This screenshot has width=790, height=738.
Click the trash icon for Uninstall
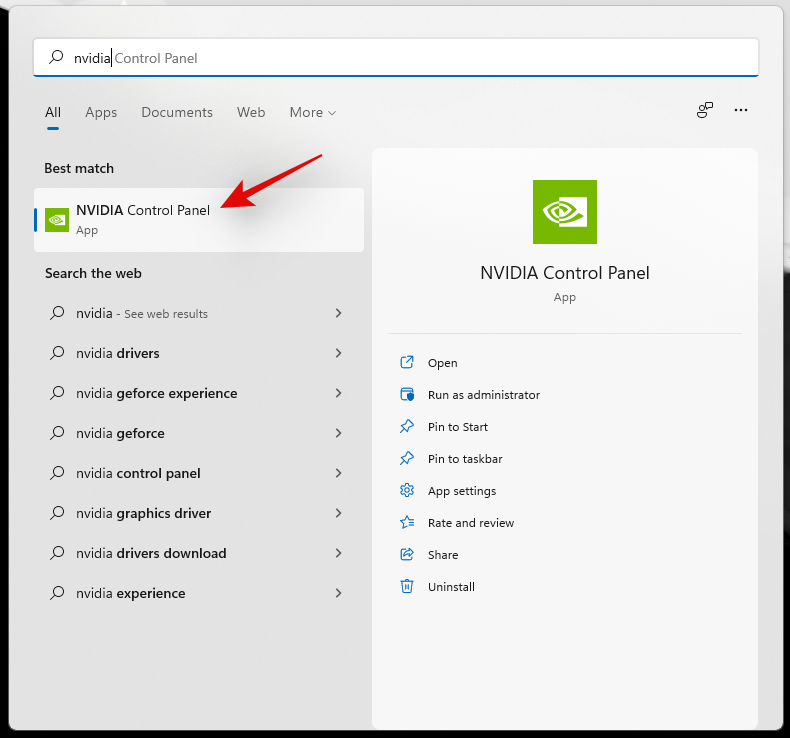(407, 586)
